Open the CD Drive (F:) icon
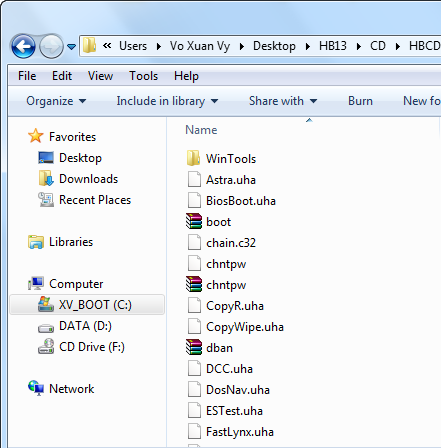 [x=46, y=347]
